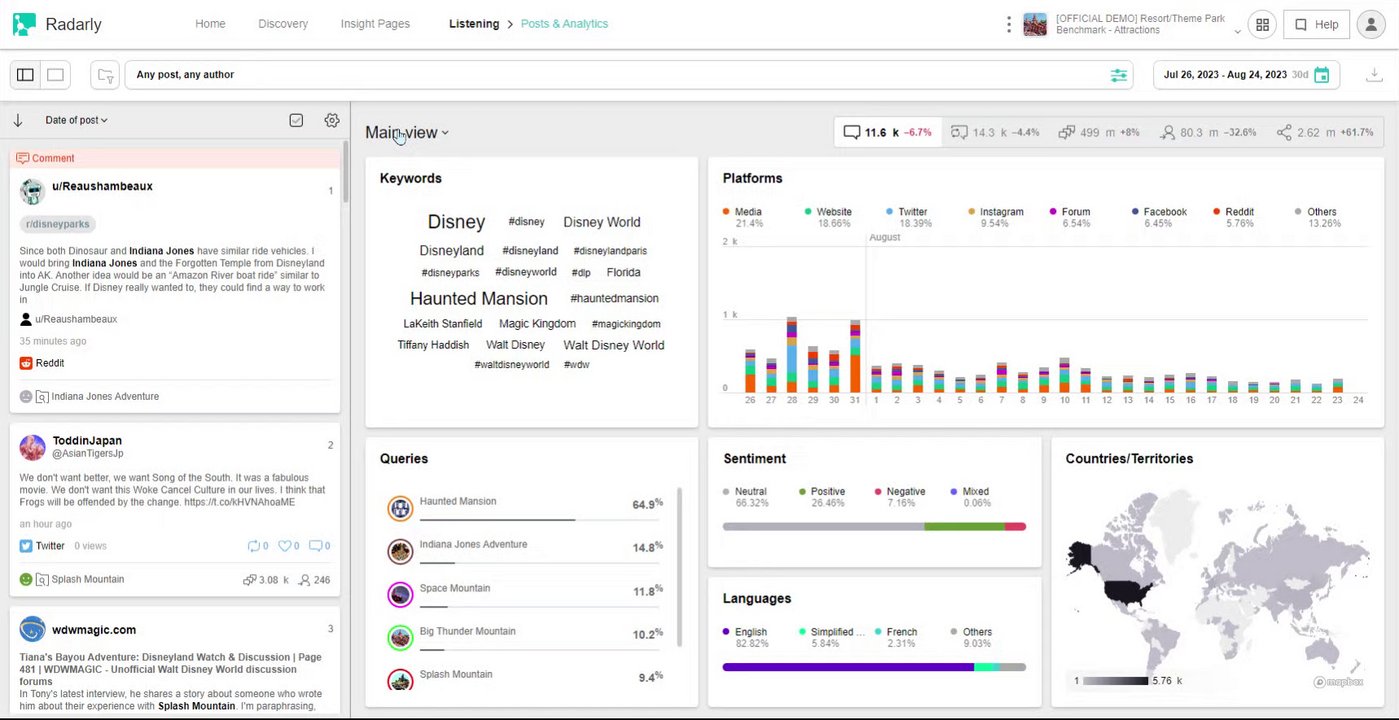Open the date range selector
This screenshot has width=1399, height=720.
pyautogui.click(x=1246, y=75)
